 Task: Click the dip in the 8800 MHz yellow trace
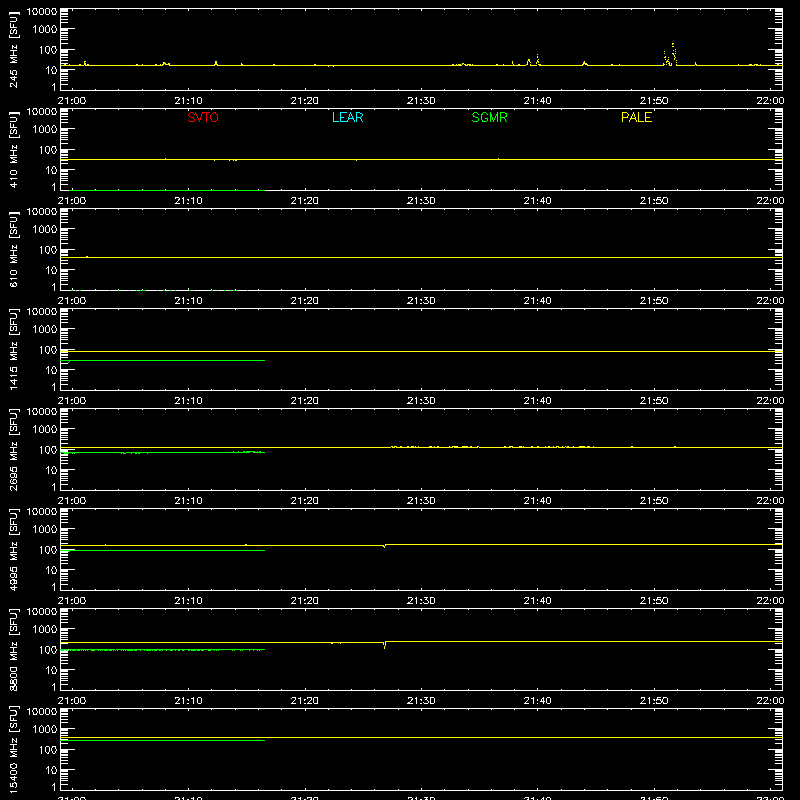pos(385,645)
